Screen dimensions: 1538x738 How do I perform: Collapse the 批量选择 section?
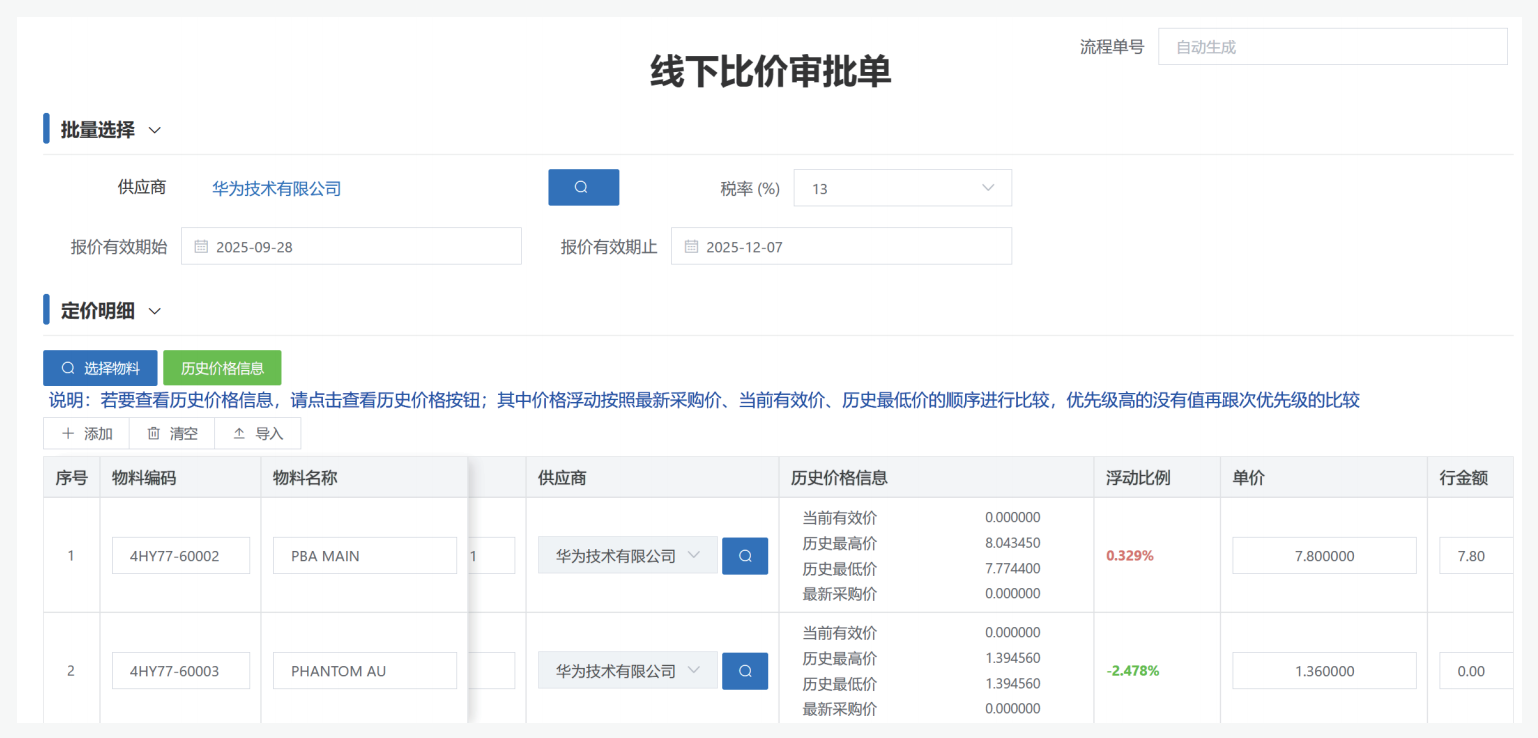155,130
